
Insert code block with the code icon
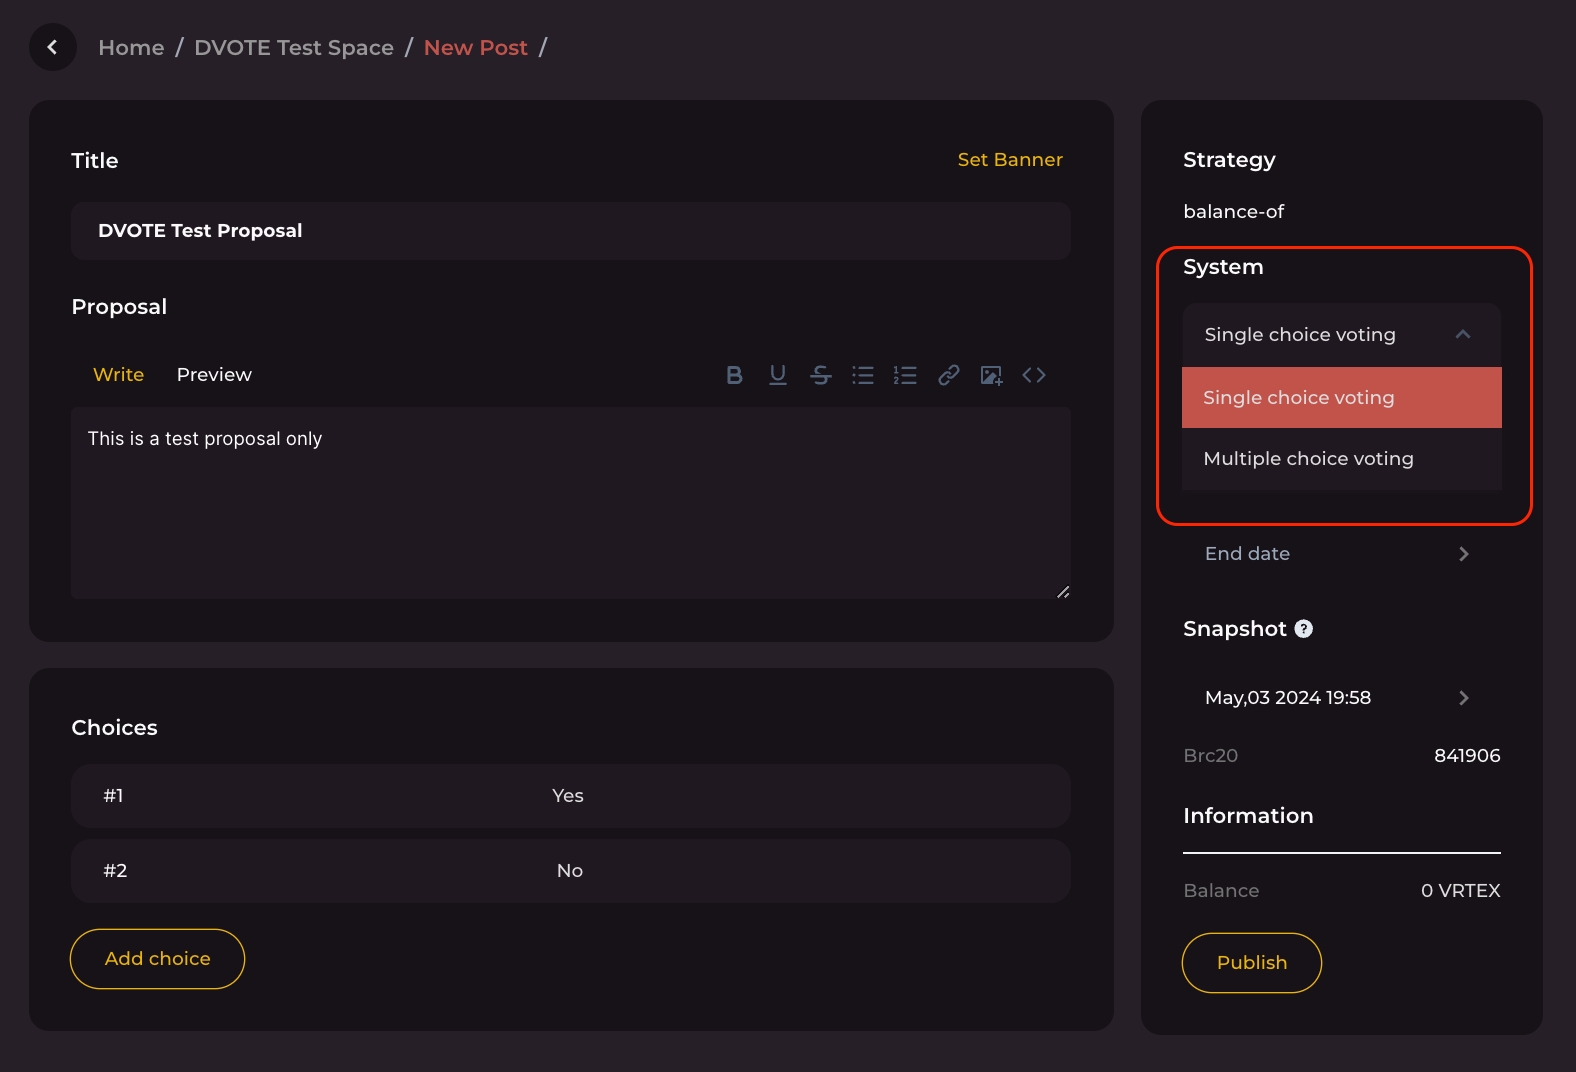point(1033,375)
